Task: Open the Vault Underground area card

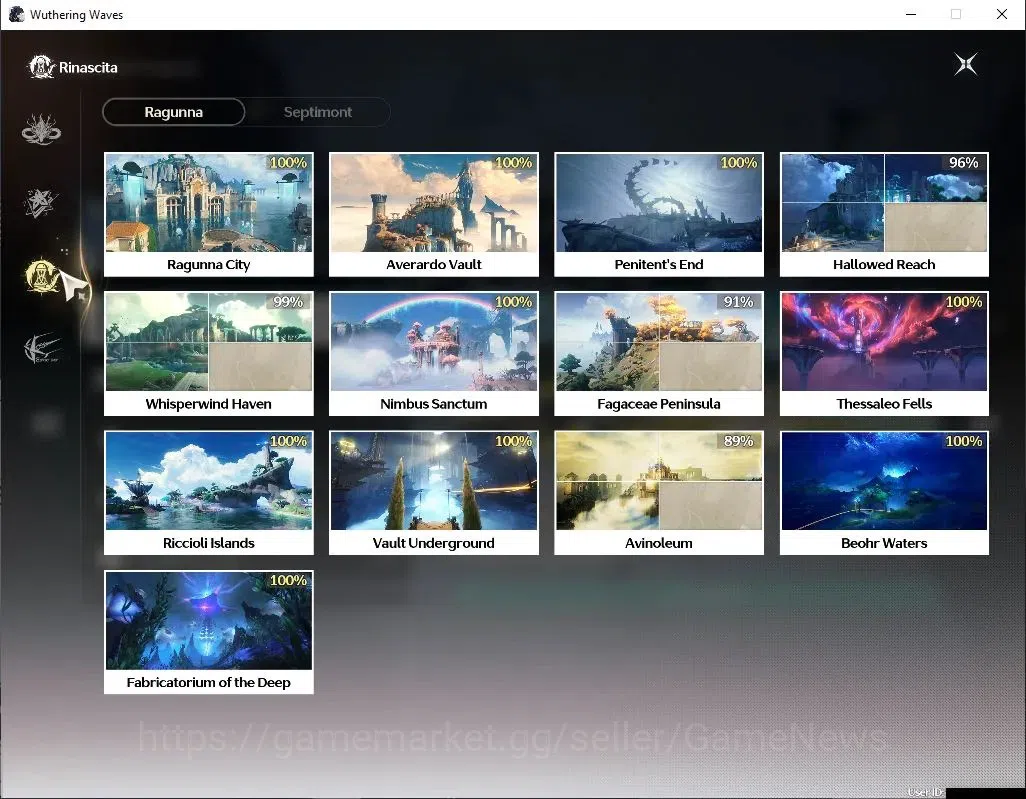Action: tap(434, 493)
